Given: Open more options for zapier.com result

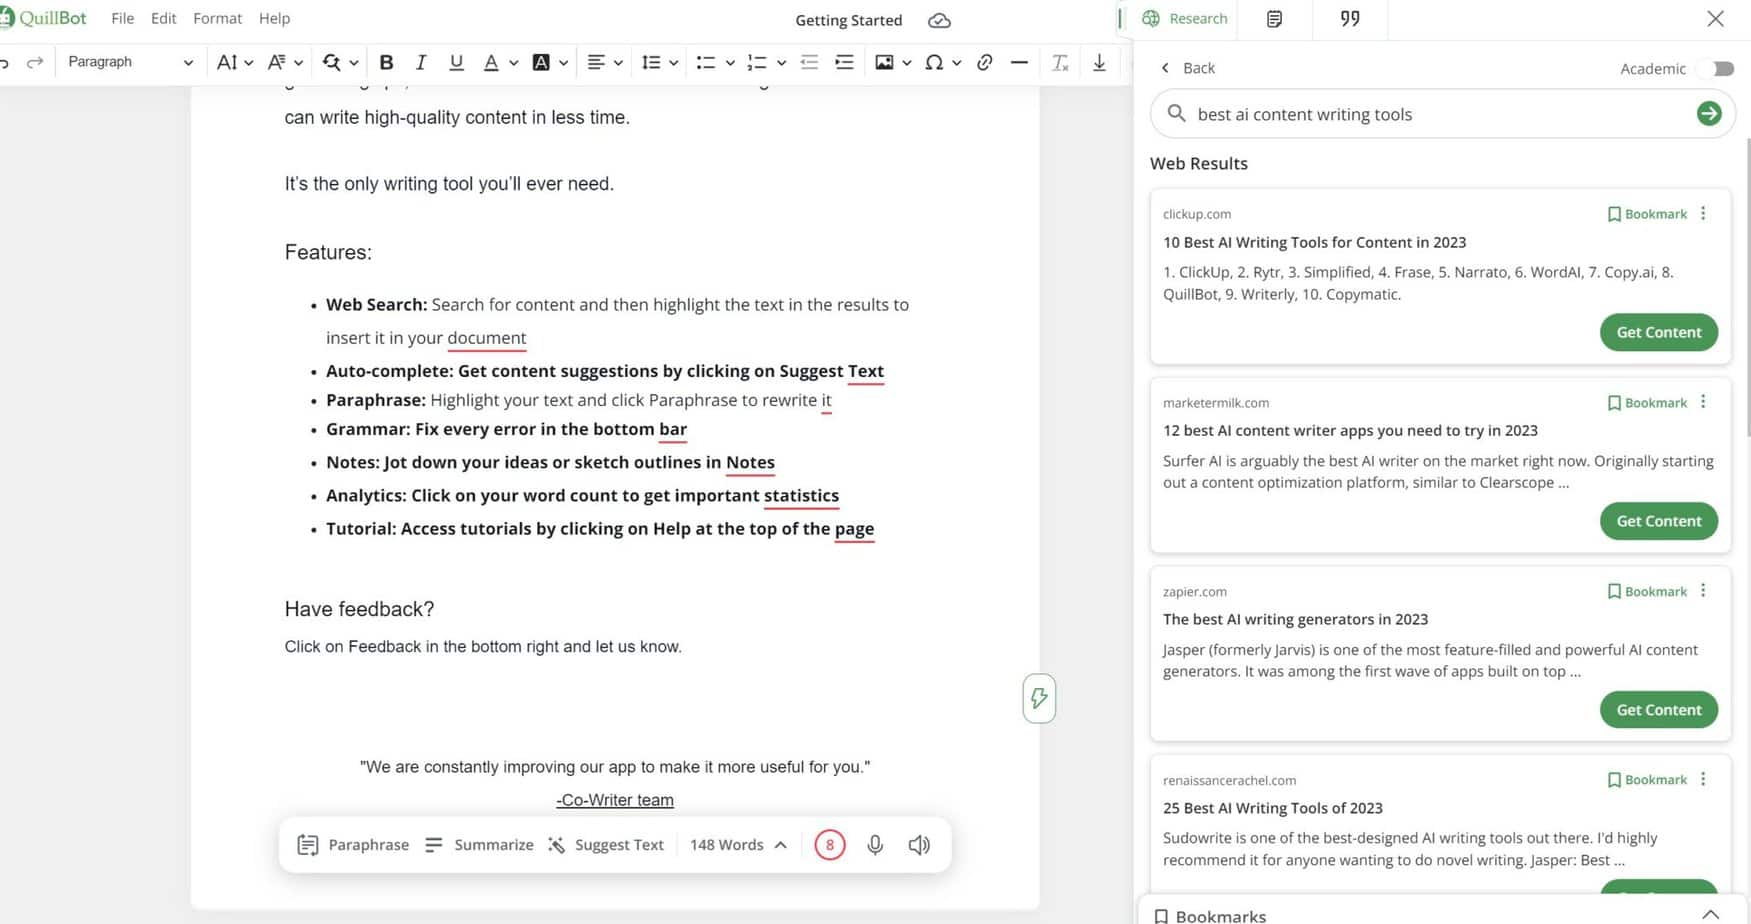Looking at the screenshot, I should click(x=1703, y=591).
